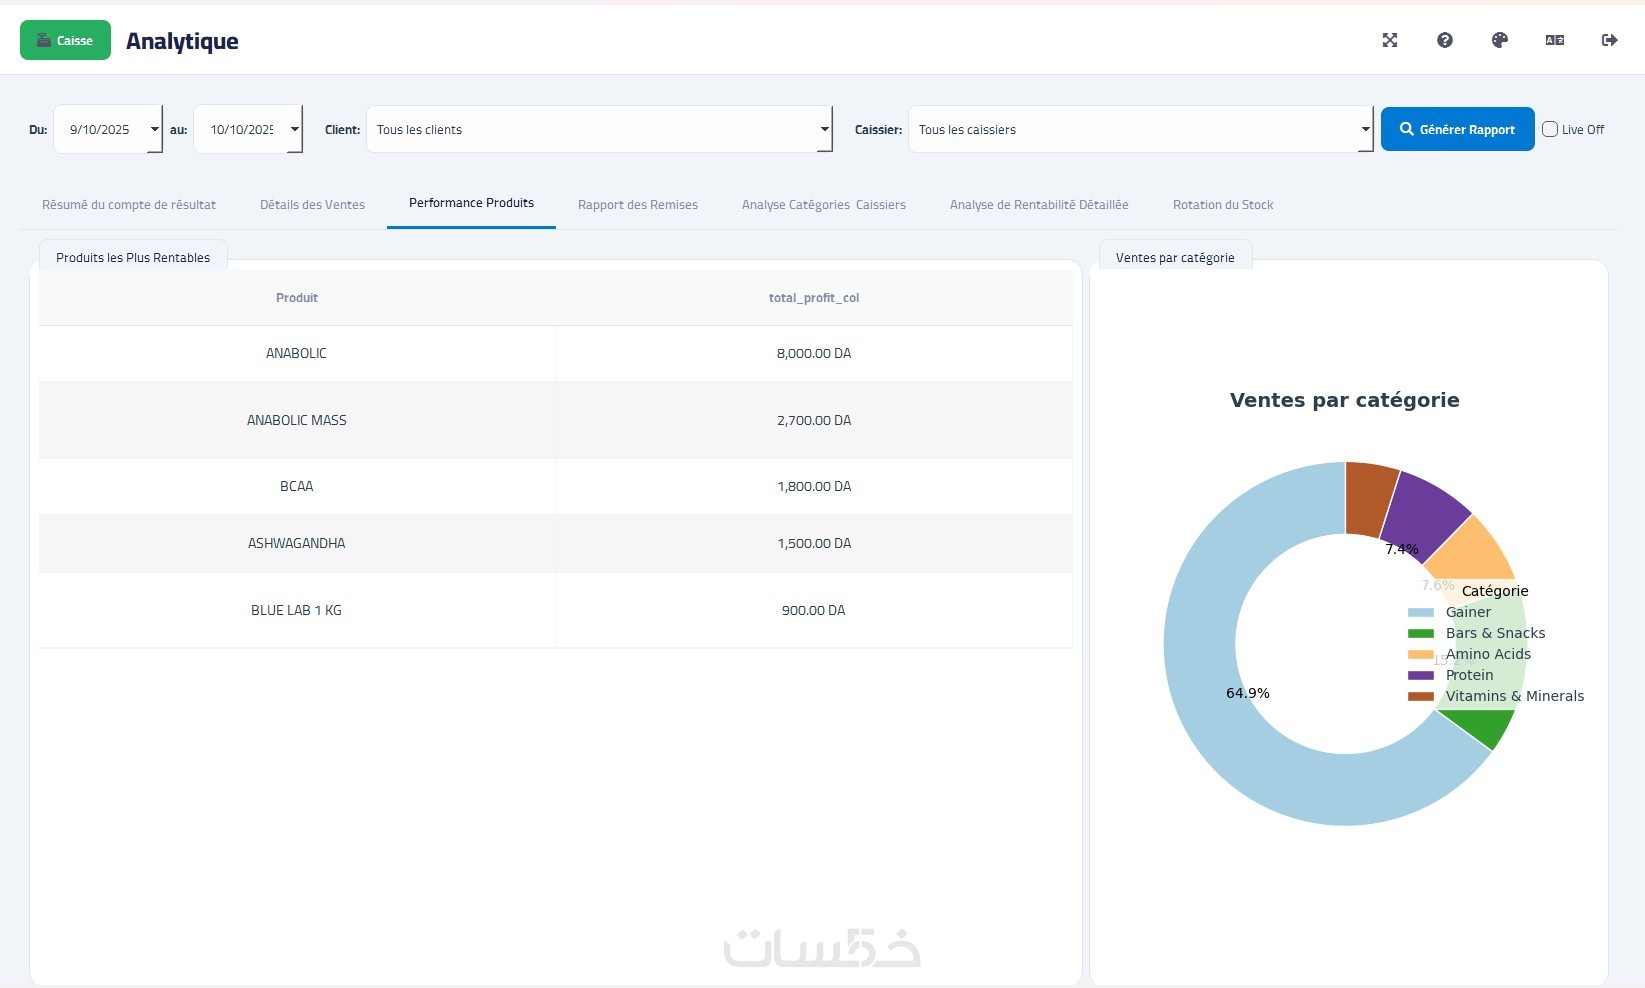Image resolution: width=1645 pixels, height=988 pixels.
Task: Click the 2,700.00 DA profit value
Action: point(814,420)
